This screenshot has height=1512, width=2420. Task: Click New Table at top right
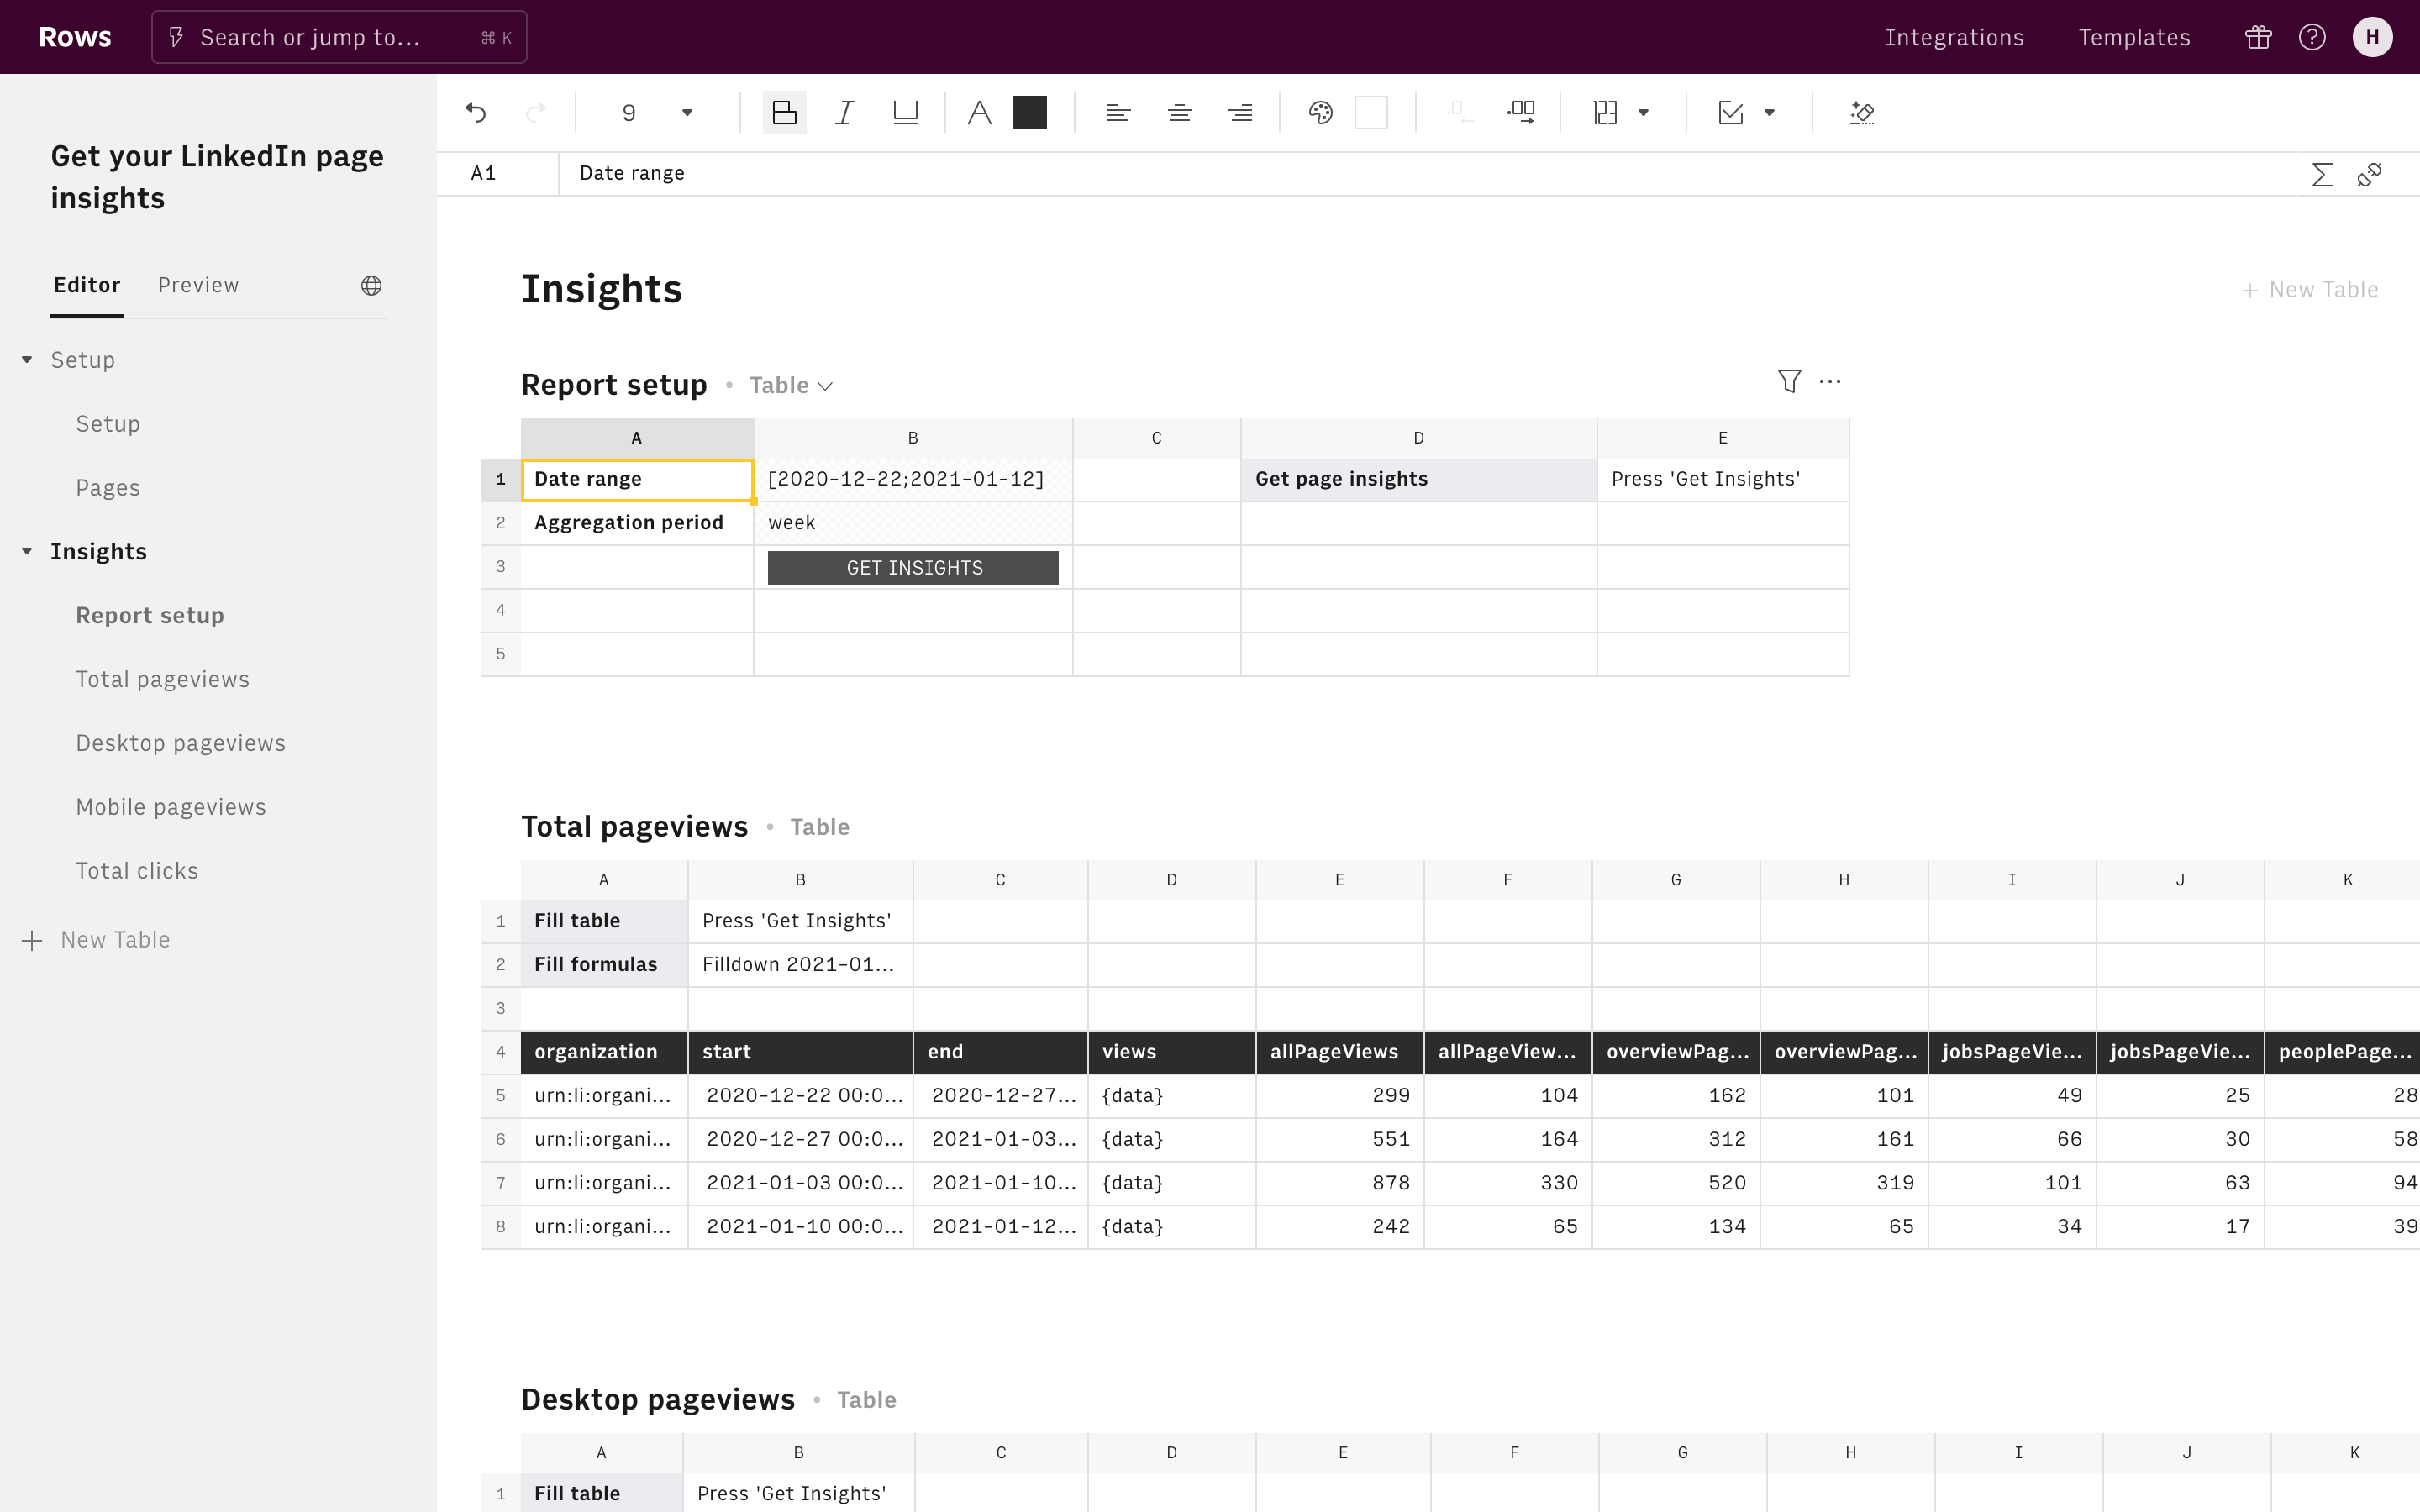pyautogui.click(x=2309, y=290)
